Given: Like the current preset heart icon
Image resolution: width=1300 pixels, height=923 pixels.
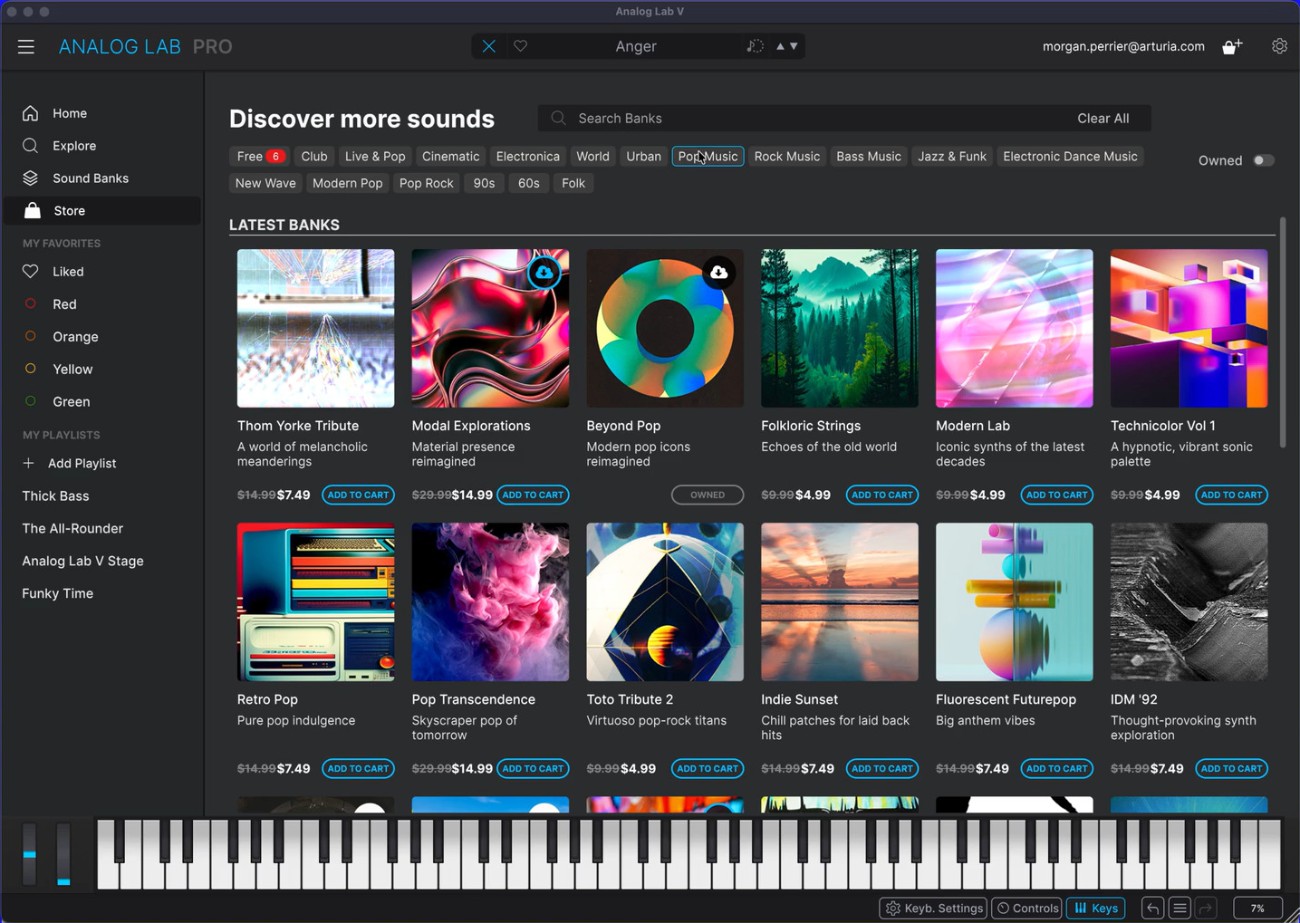Looking at the screenshot, I should pos(520,46).
